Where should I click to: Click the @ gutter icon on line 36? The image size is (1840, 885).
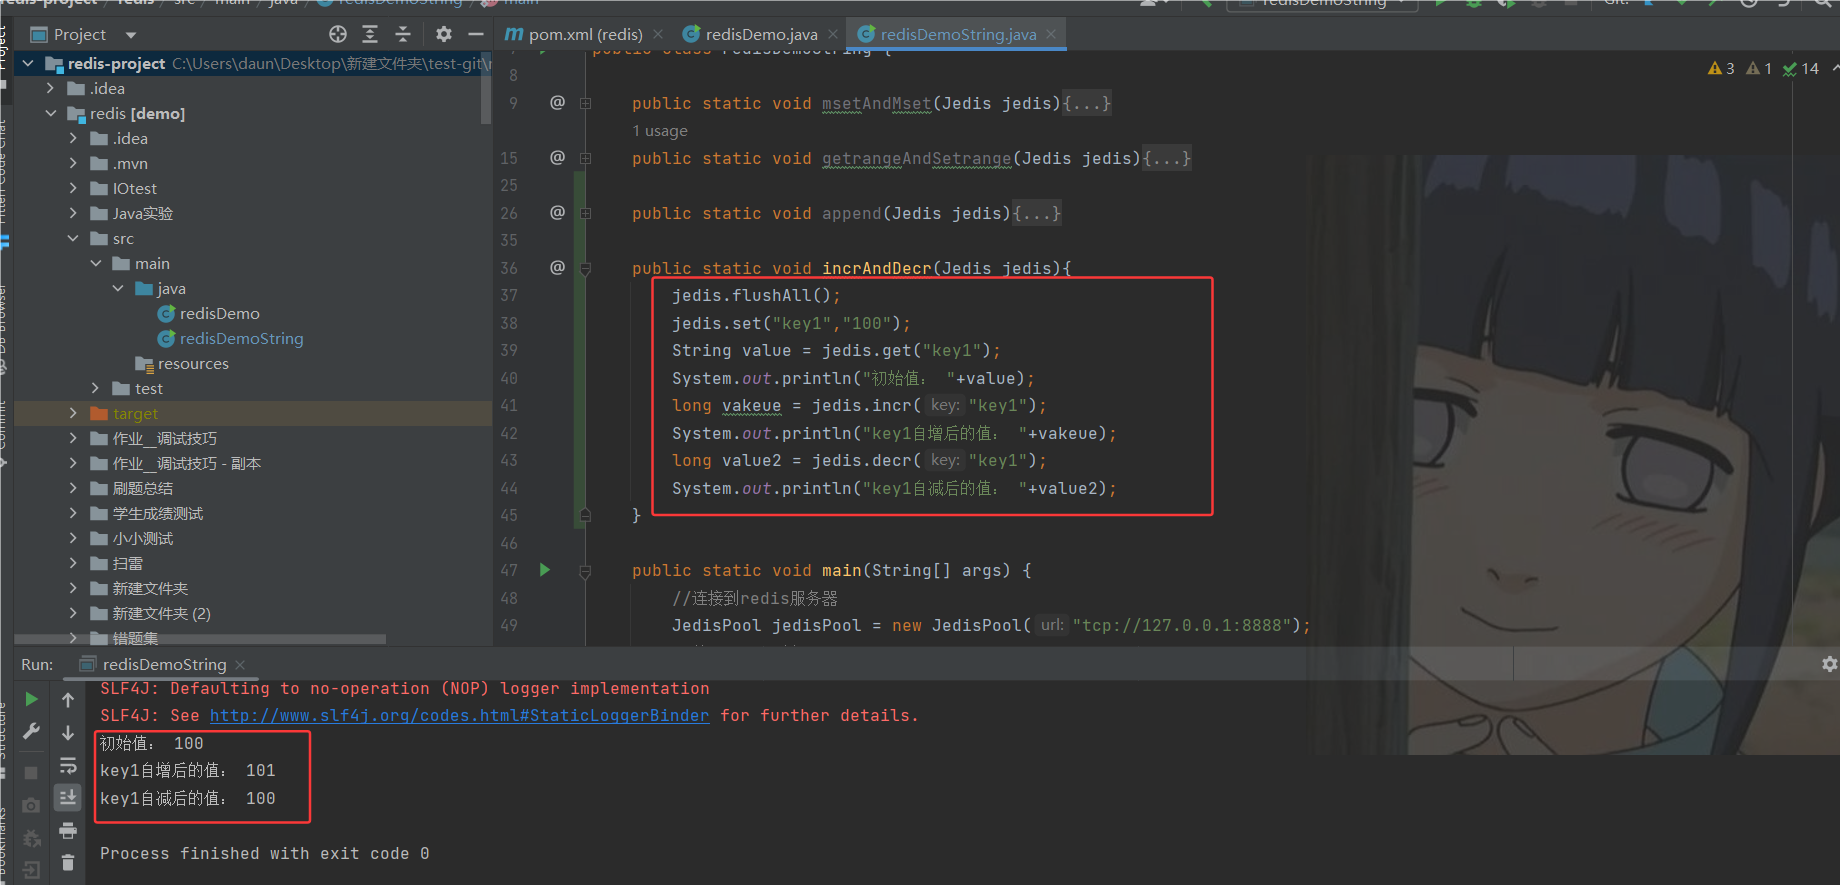coord(557,267)
